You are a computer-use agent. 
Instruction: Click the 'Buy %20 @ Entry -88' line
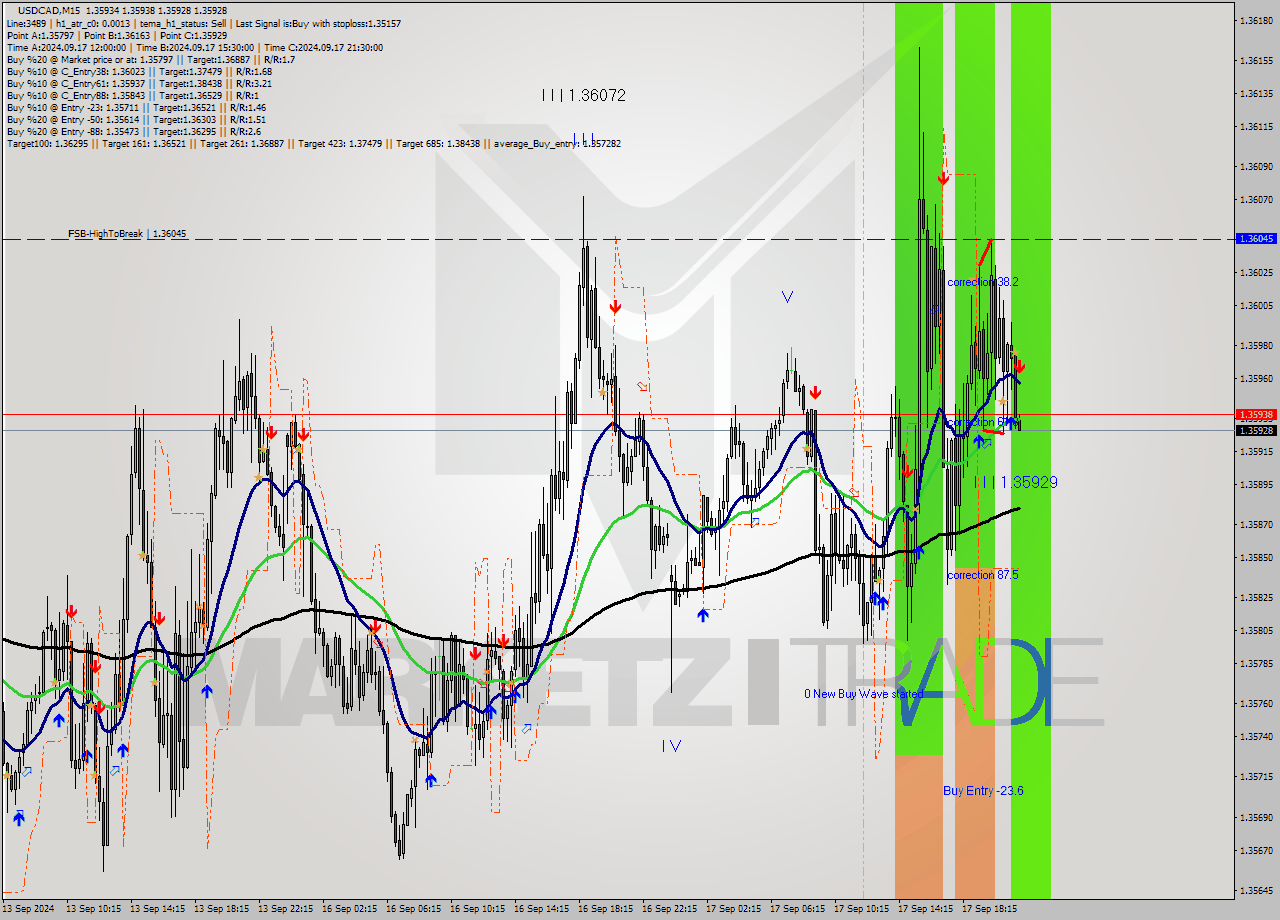pos(134,131)
